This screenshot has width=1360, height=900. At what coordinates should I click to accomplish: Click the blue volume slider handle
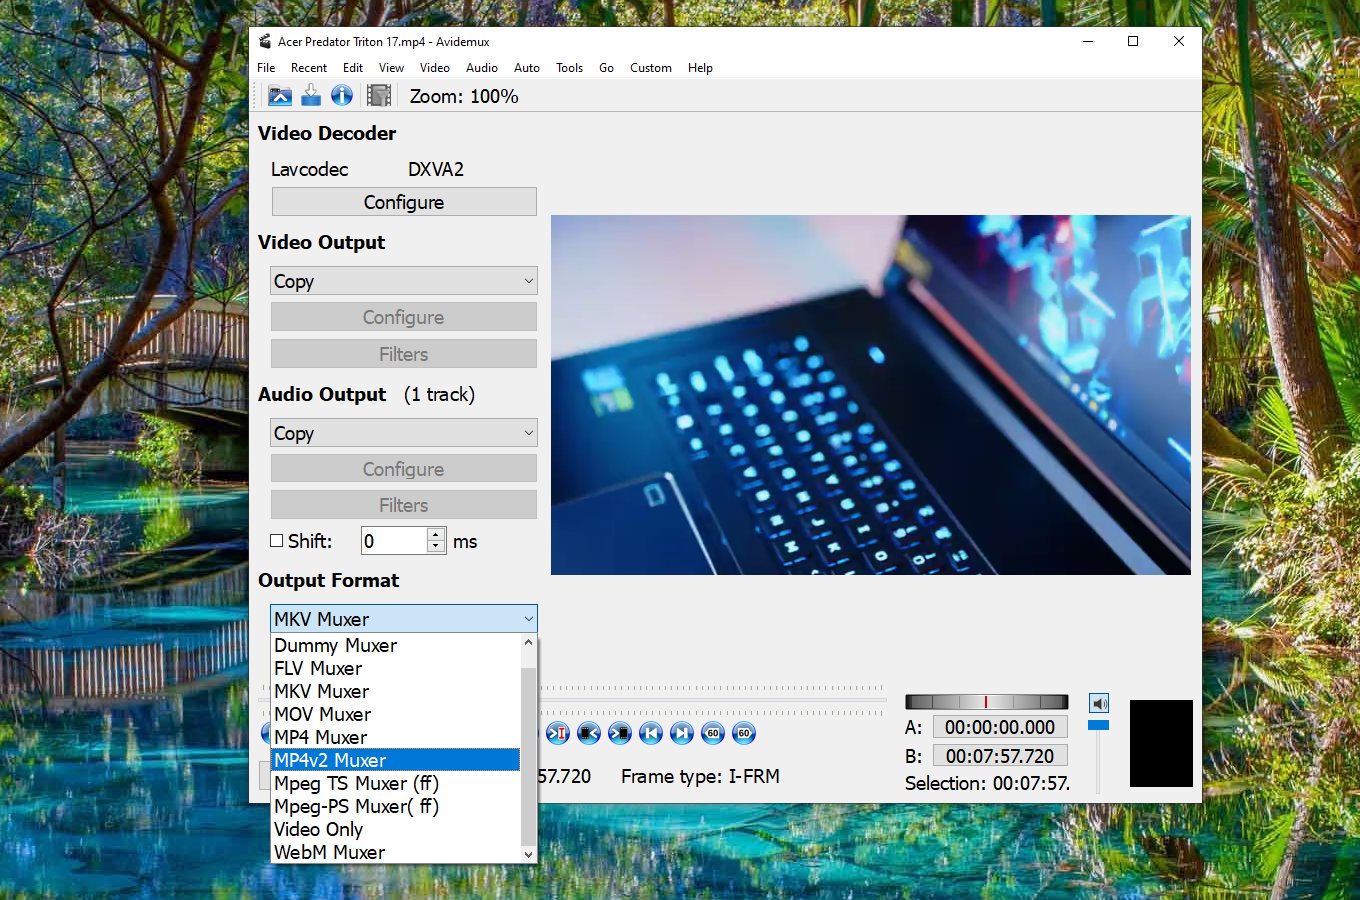[x=1098, y=725]
